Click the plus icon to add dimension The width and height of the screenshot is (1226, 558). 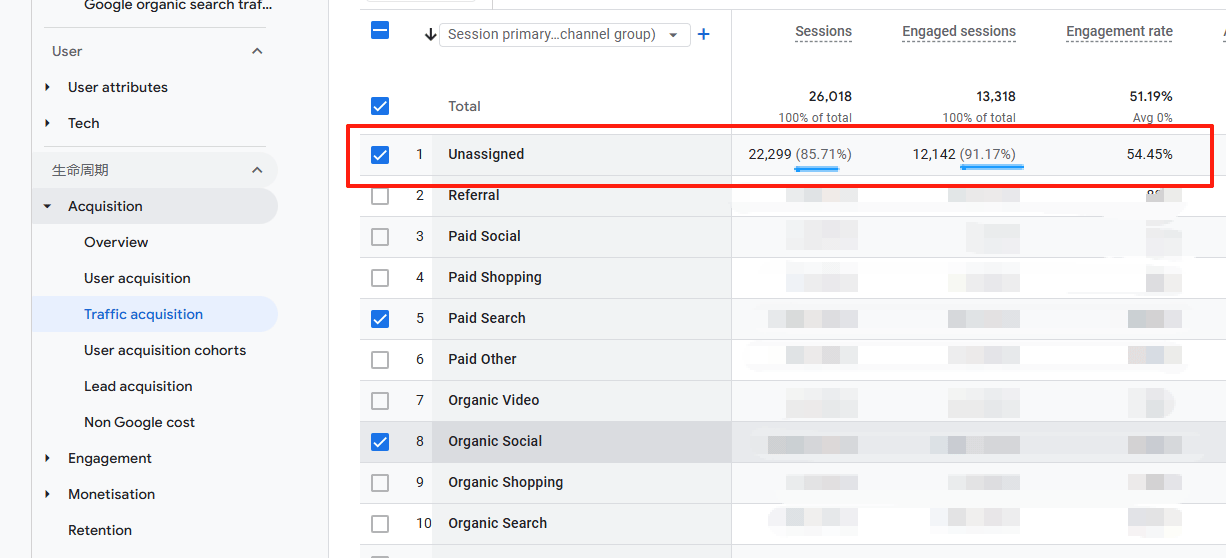coord(703,34)
